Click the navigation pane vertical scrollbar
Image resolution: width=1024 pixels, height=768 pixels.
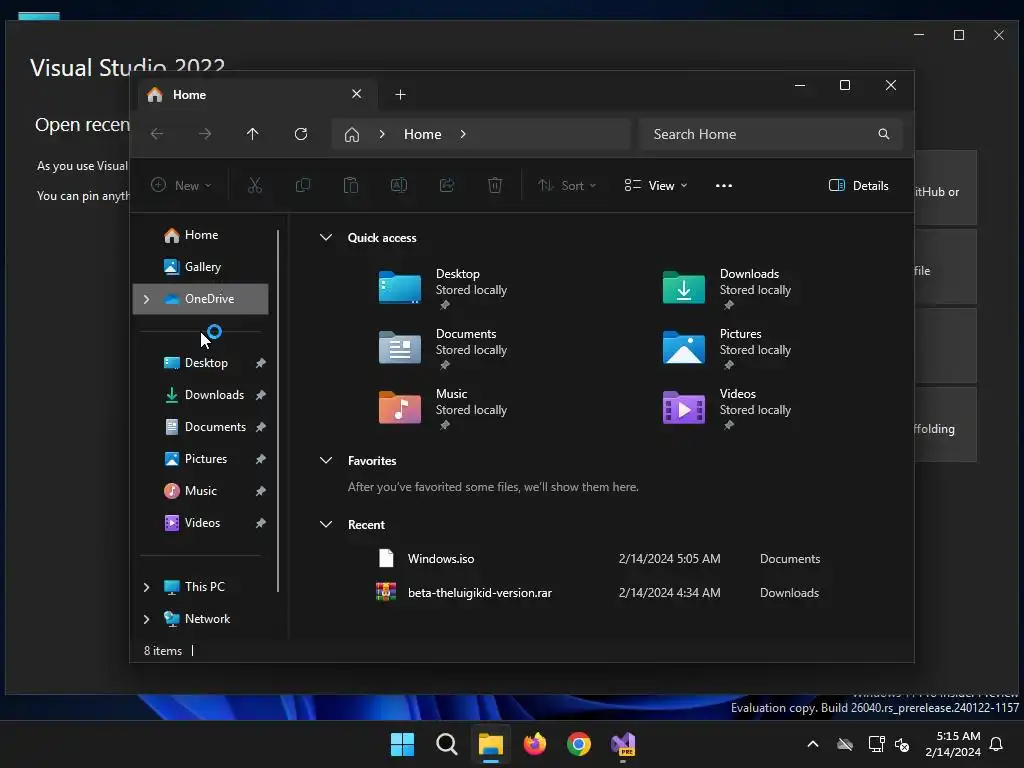click(278, 411)
